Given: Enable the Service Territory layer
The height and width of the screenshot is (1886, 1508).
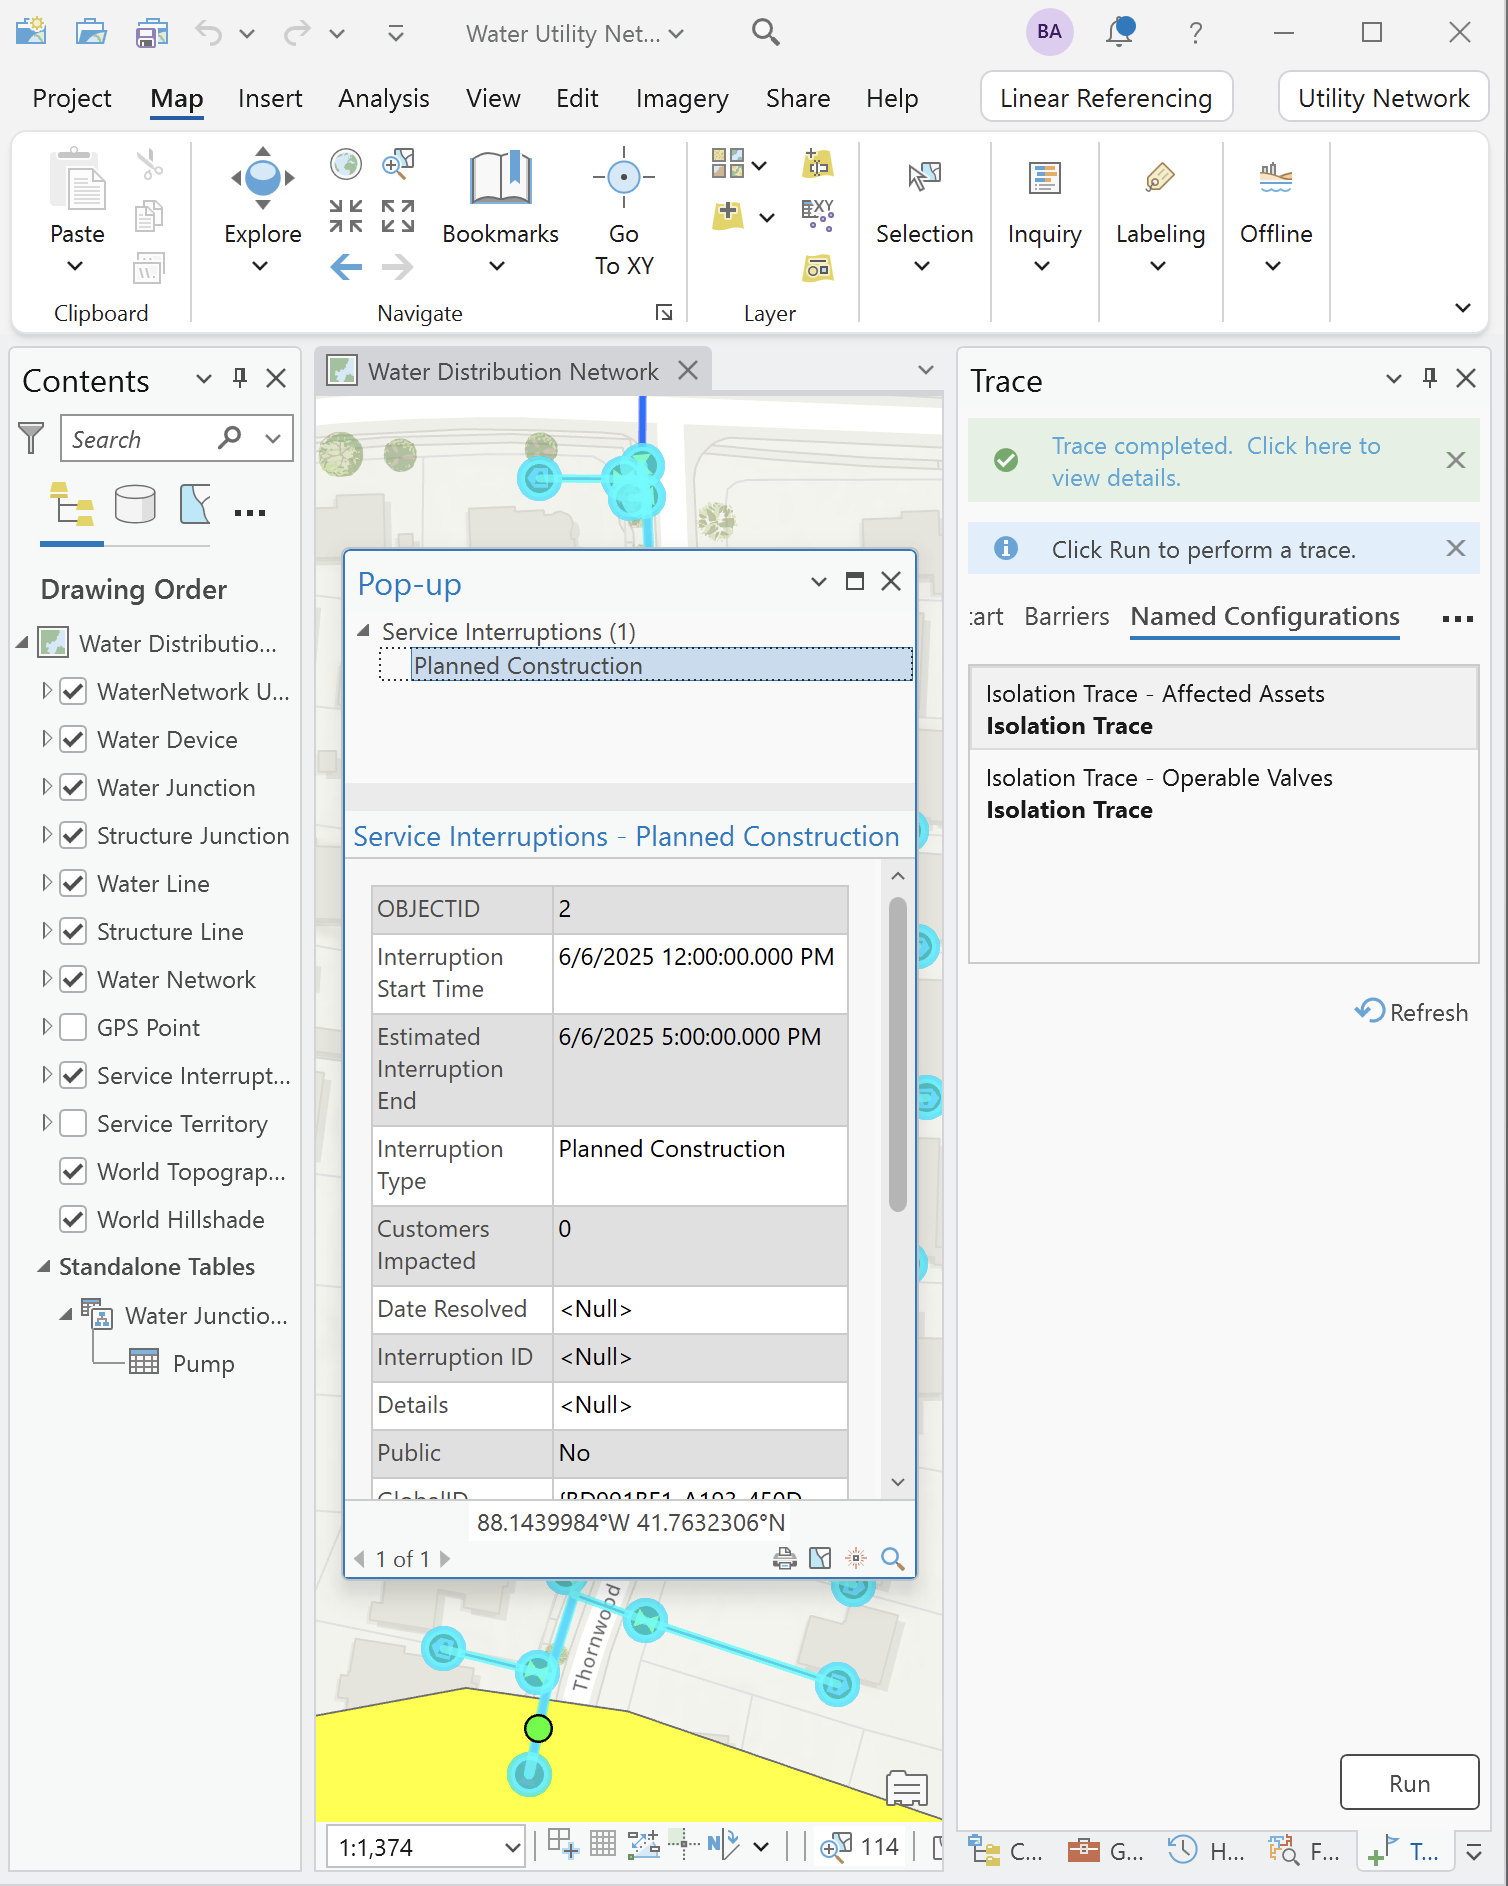Looking at the screenshot, I should point(73,1124).
